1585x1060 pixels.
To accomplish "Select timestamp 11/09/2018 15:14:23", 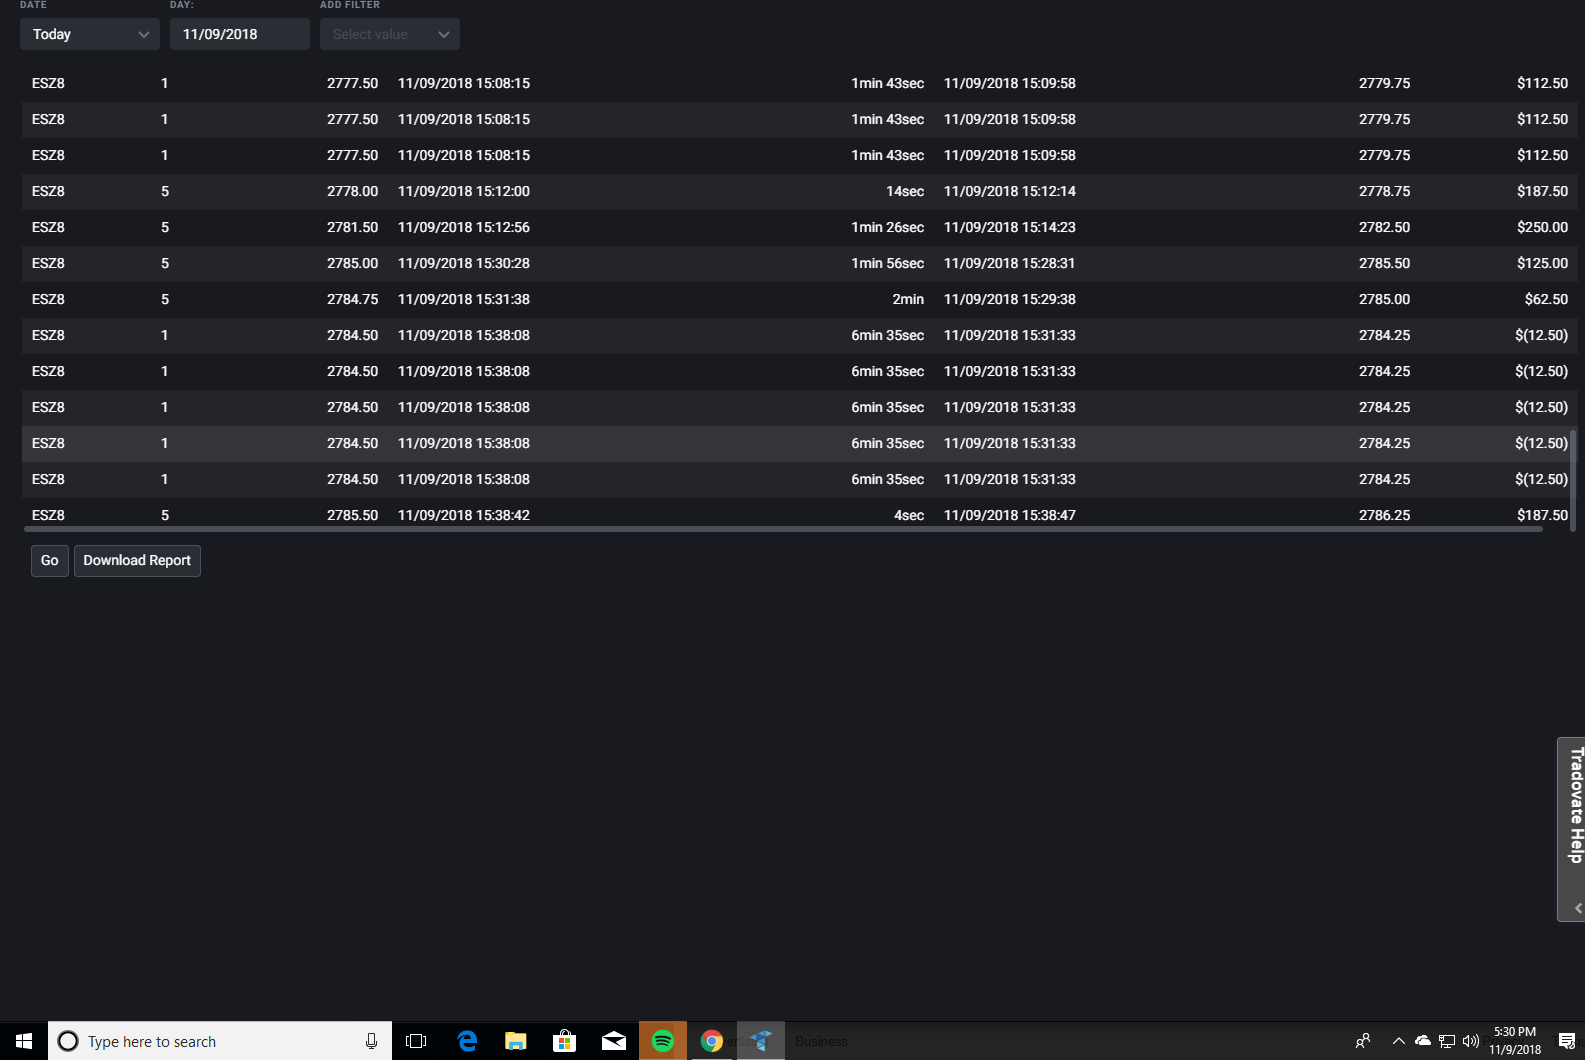I will tap(1010, 227).
